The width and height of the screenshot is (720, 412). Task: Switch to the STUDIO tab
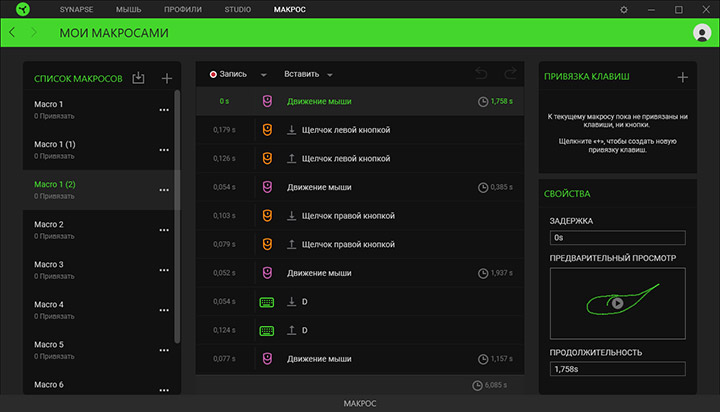tap(238, 9)
